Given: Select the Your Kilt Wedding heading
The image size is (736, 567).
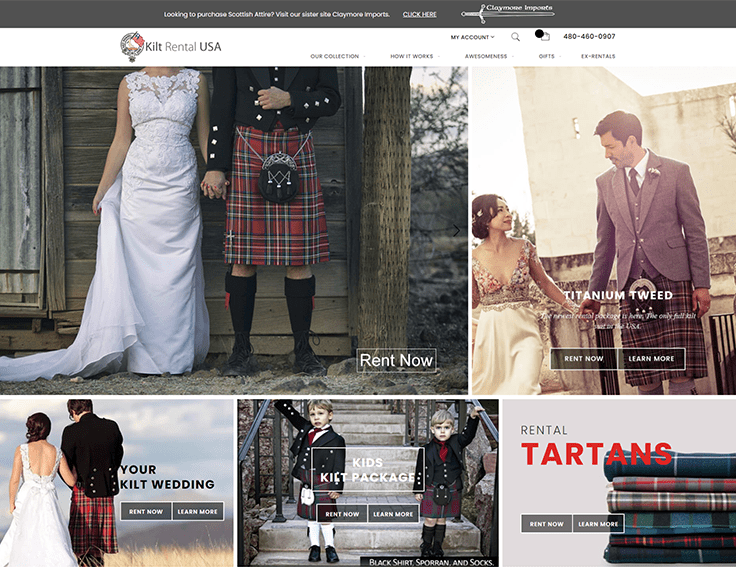Looking at the screenshot, I should (x=167, y=477).
